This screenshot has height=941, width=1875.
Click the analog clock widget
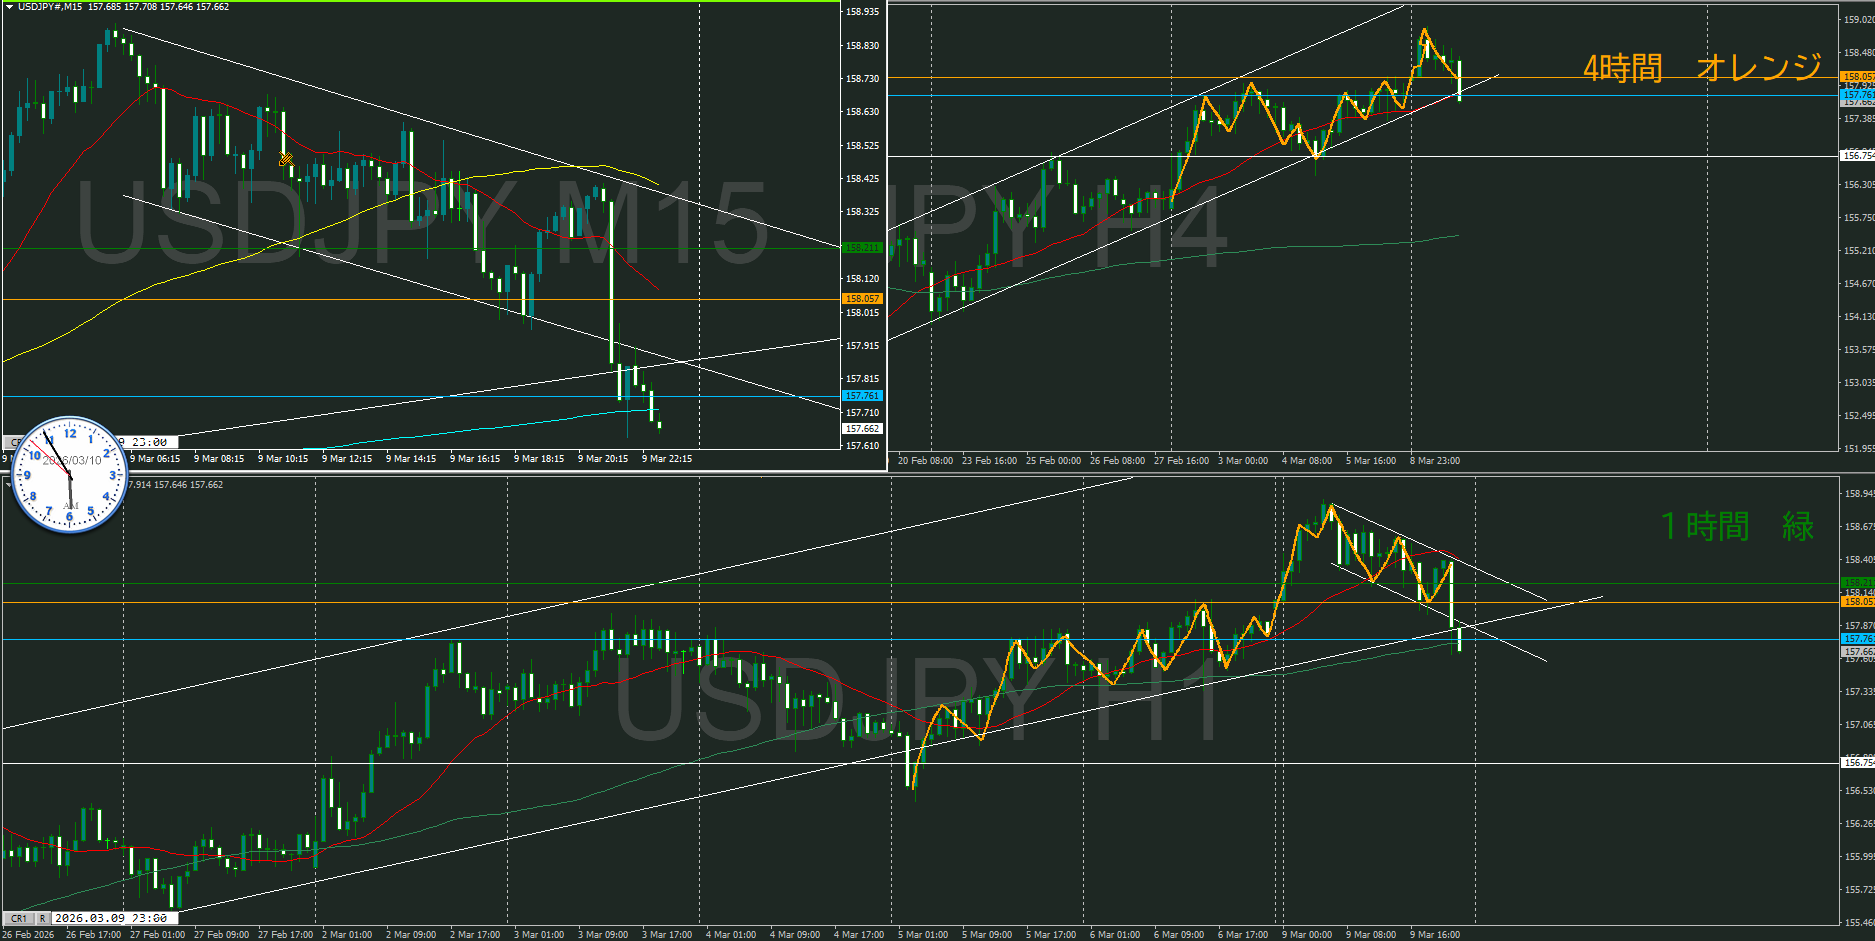coord(70,474)
